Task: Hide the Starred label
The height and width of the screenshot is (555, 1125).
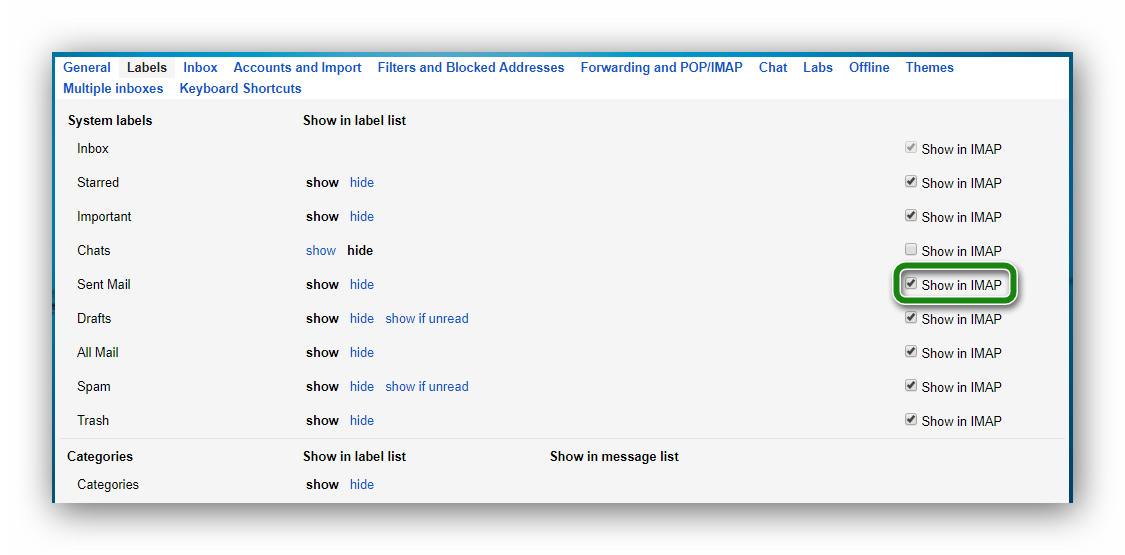Action: point(361,183)
